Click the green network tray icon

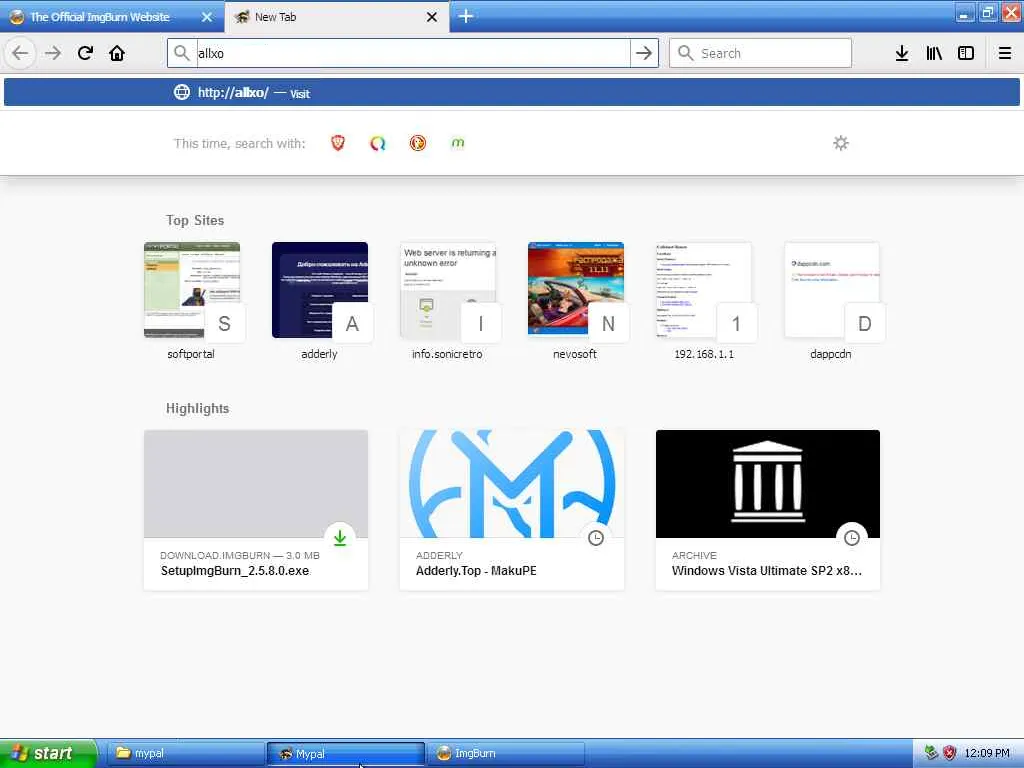pos(931,753)
